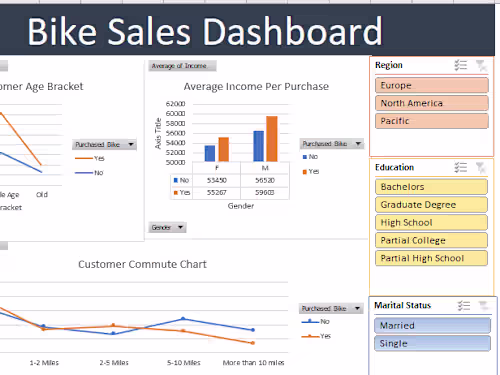The height and width of the screenshot is (375, 500).
Task: Clear filter icon in Education slicer
Action: tap(481, 168)
